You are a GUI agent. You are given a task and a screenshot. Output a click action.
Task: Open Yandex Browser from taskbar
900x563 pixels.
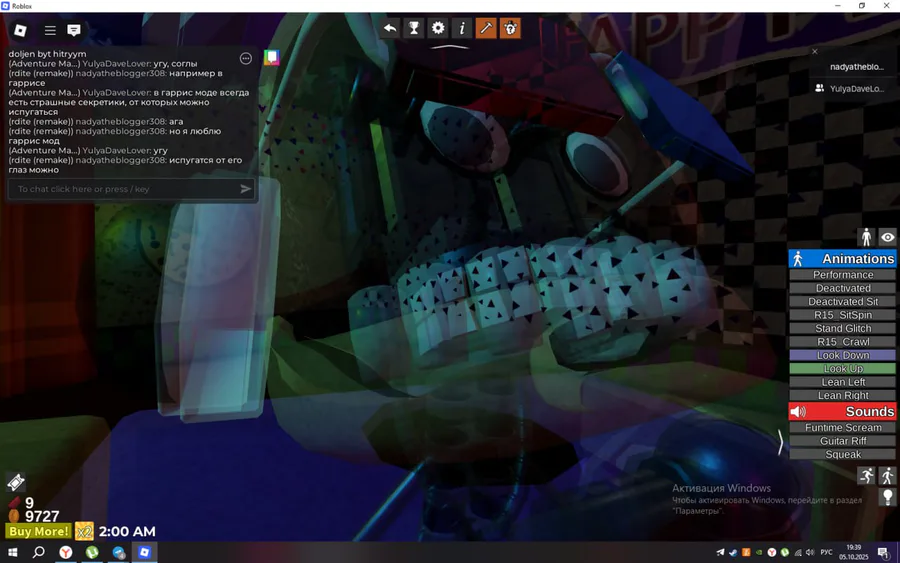tap(66, 552)
